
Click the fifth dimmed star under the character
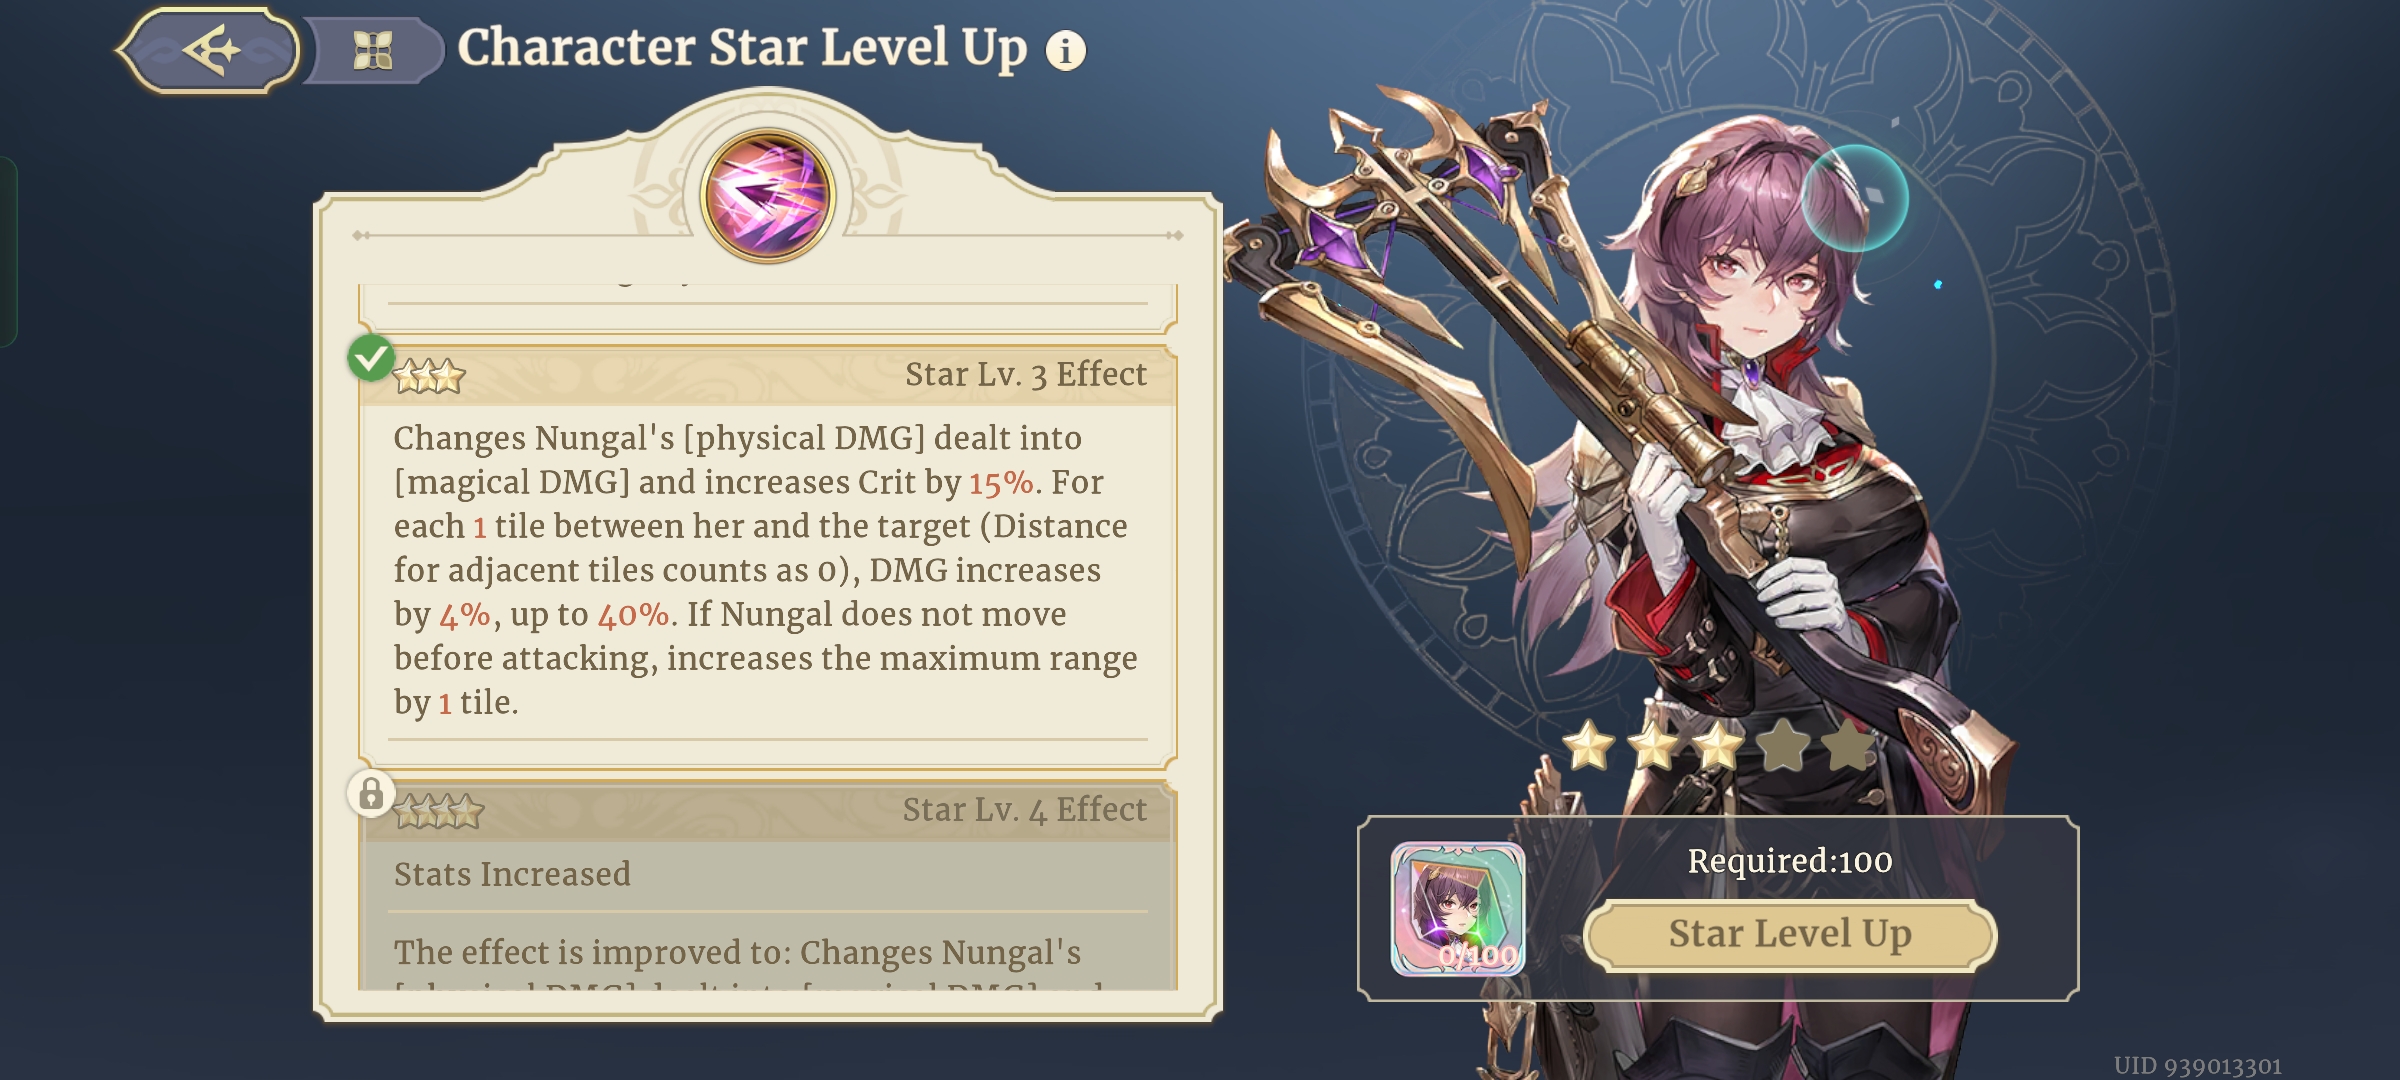pyautogui.click(x=1848, y=747)
